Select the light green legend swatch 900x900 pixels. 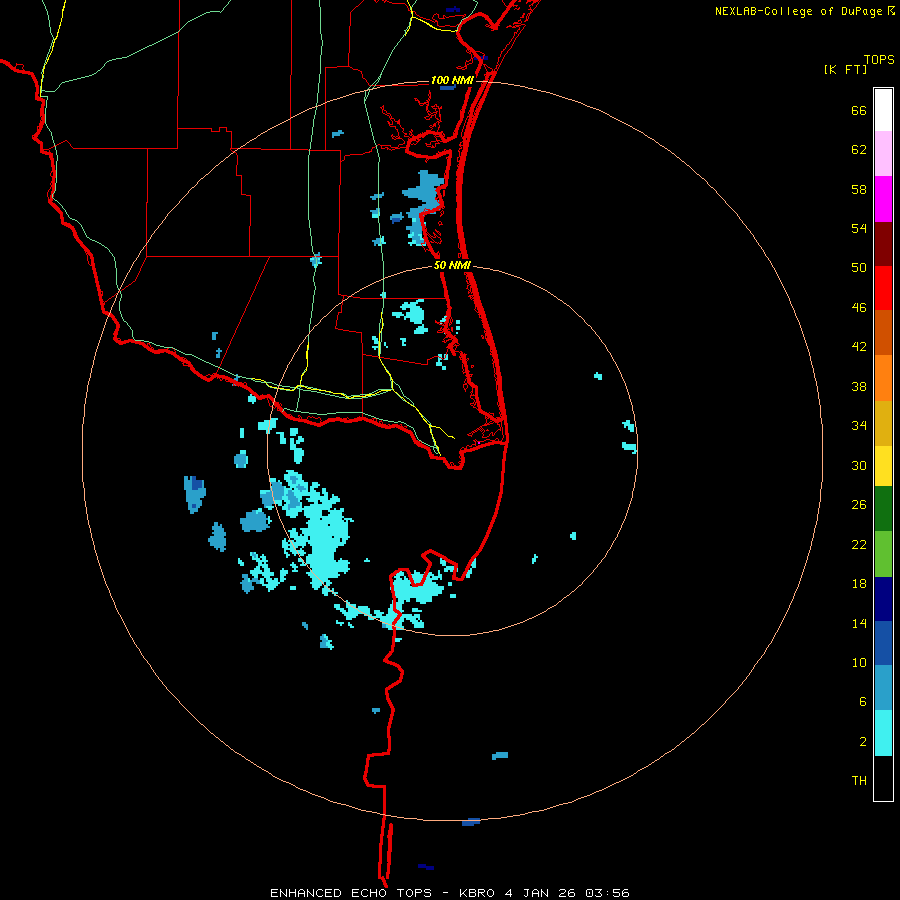point(883,554)
